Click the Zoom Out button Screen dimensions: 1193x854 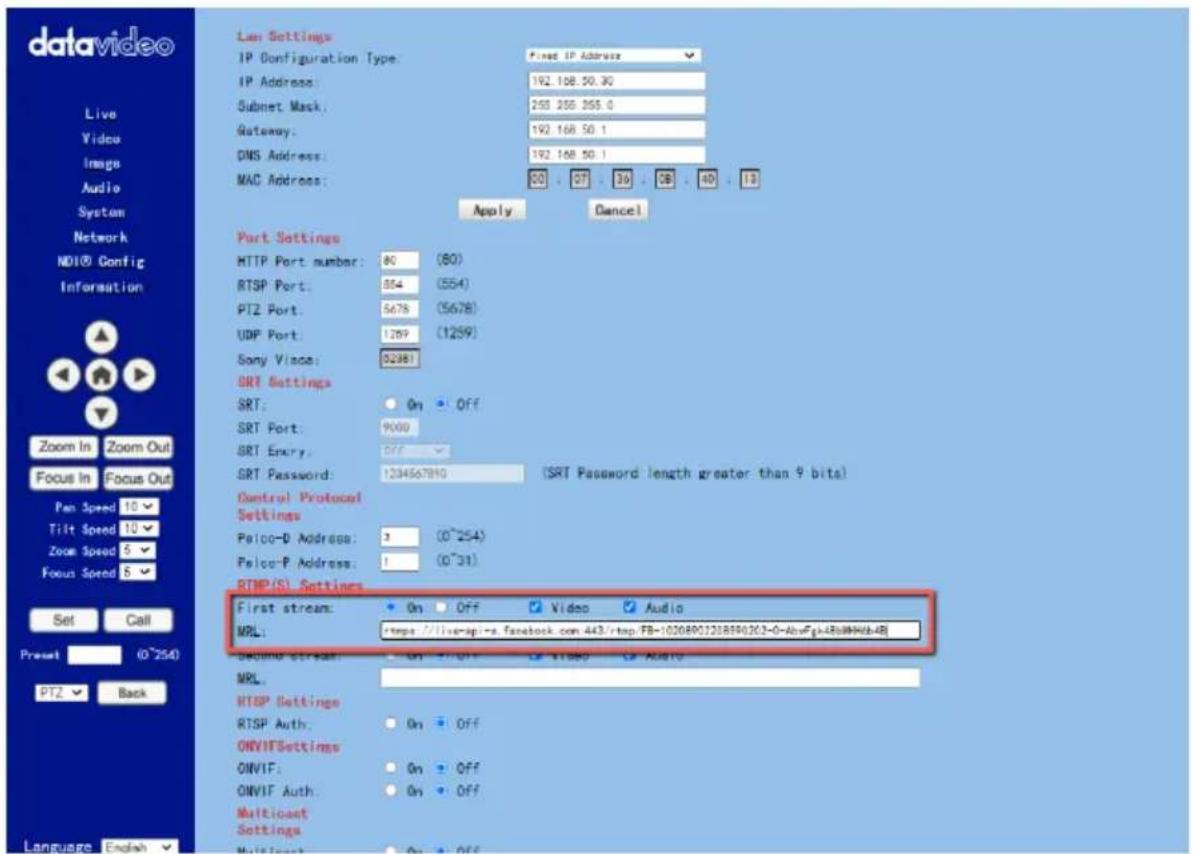(x=138, y=447)
